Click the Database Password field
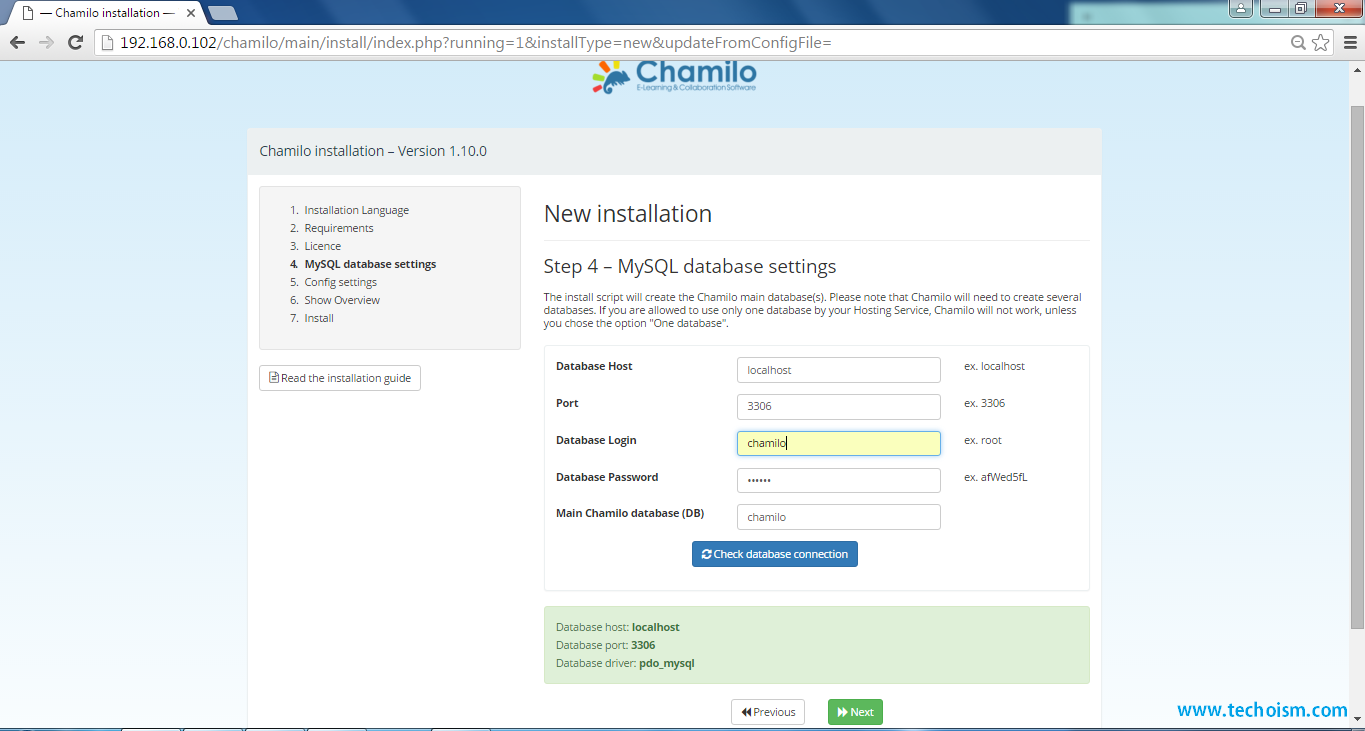Image resolution: width=1365 pixels, height=731 pixels. pos(838,480)
